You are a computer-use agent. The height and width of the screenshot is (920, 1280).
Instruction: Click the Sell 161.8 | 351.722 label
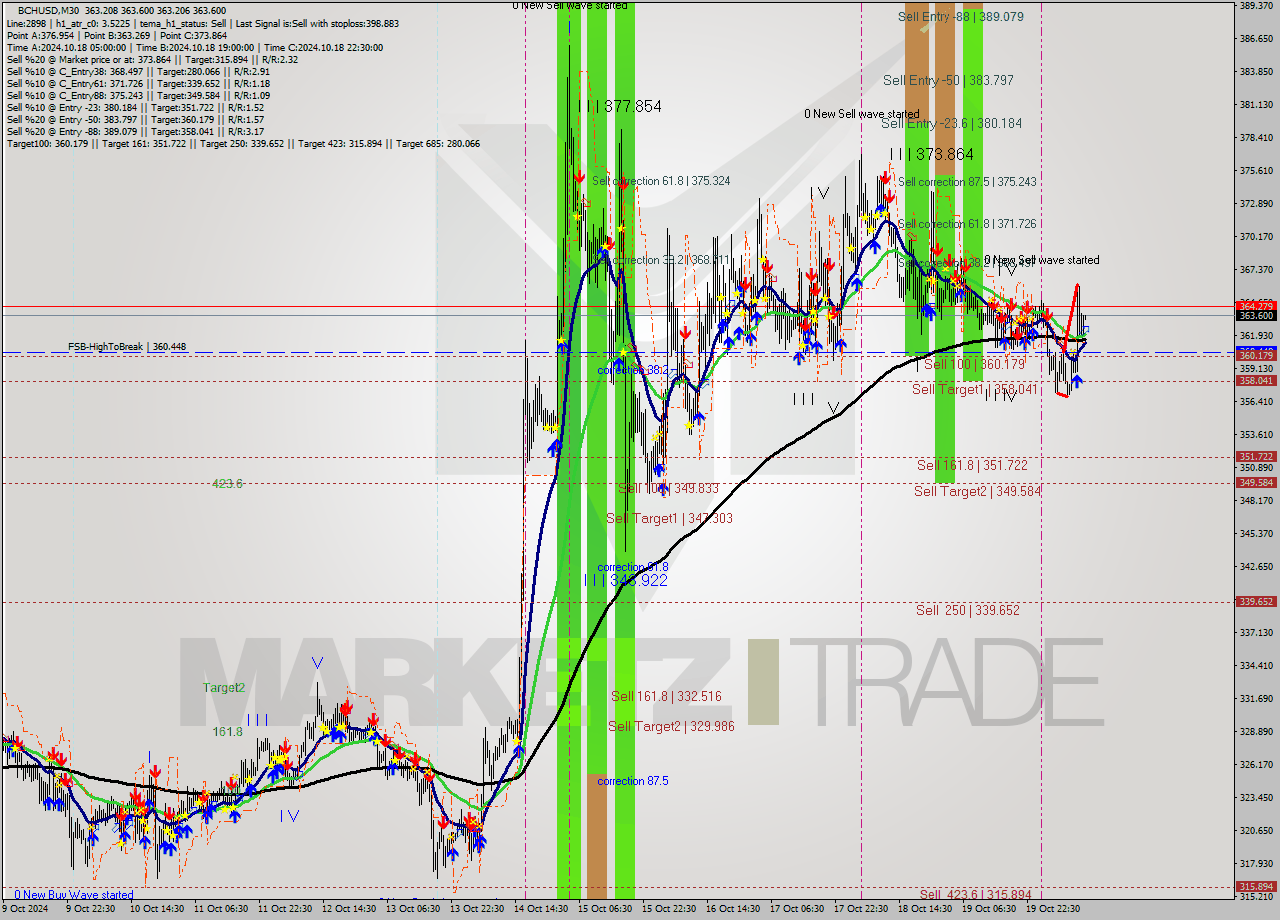972,465
